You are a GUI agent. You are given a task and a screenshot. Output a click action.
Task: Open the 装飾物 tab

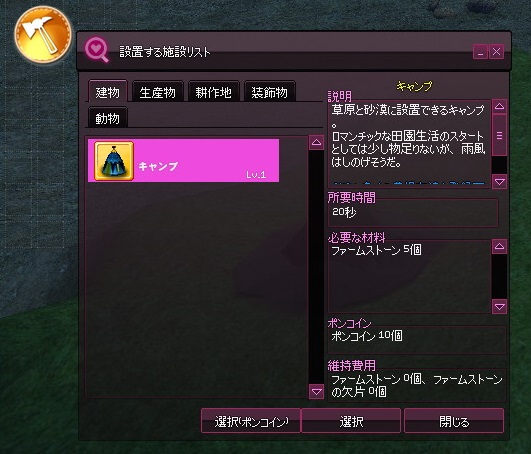pyautogui.click(x=270, y=92)
